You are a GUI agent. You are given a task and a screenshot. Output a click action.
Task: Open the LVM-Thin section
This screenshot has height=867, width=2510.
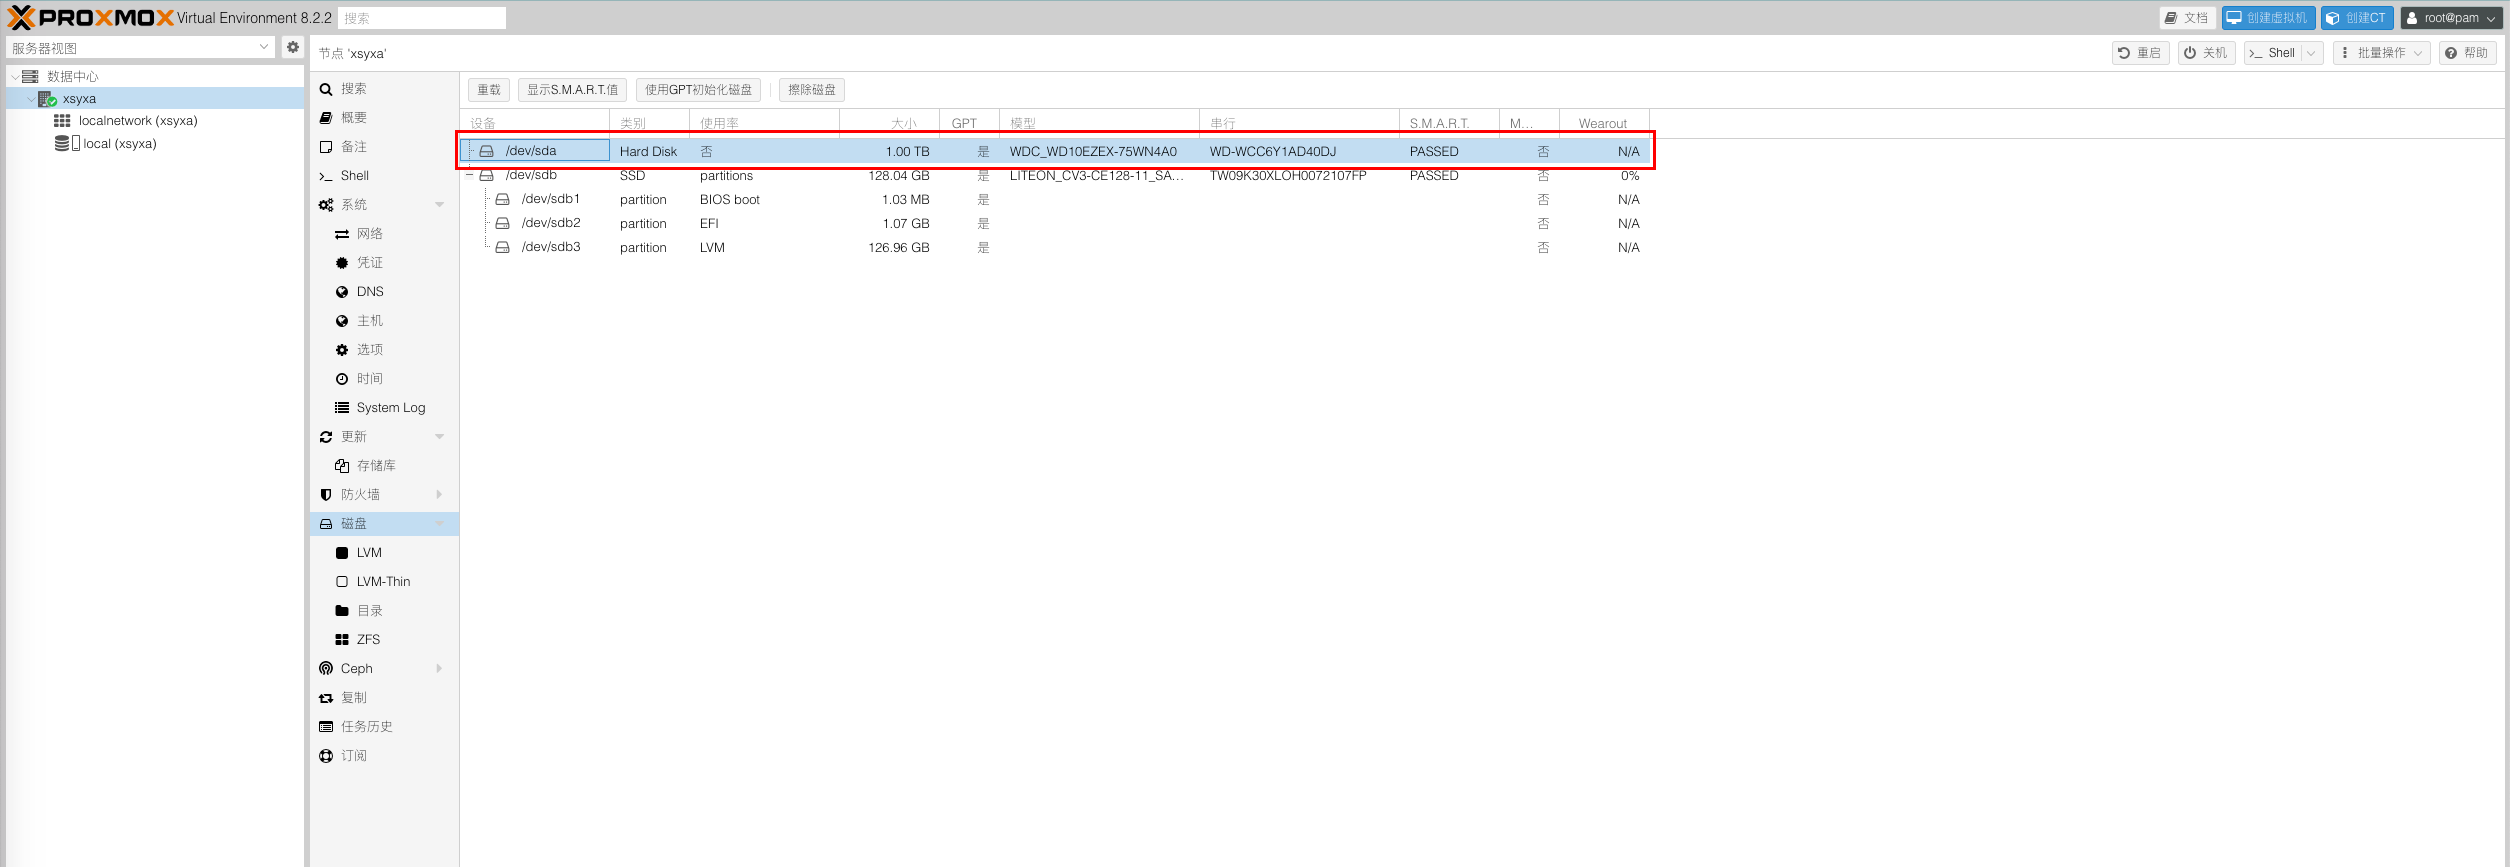(383, 581)
